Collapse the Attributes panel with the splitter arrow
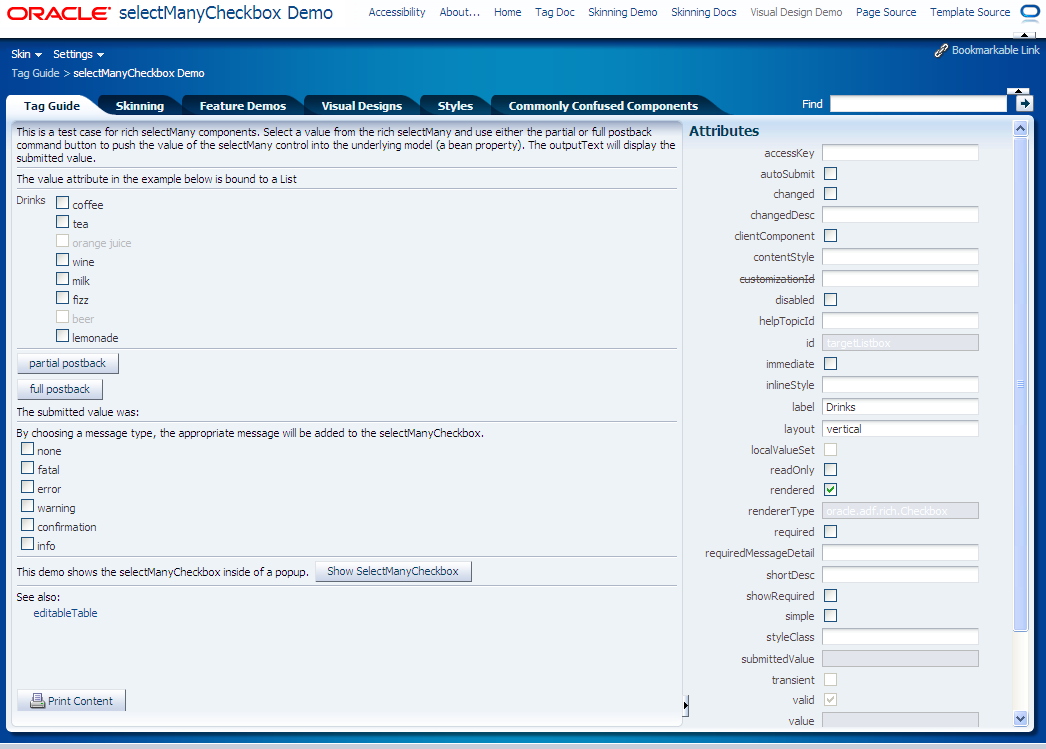The width and height of the screenshot is (1046, 749). (686, 705)
